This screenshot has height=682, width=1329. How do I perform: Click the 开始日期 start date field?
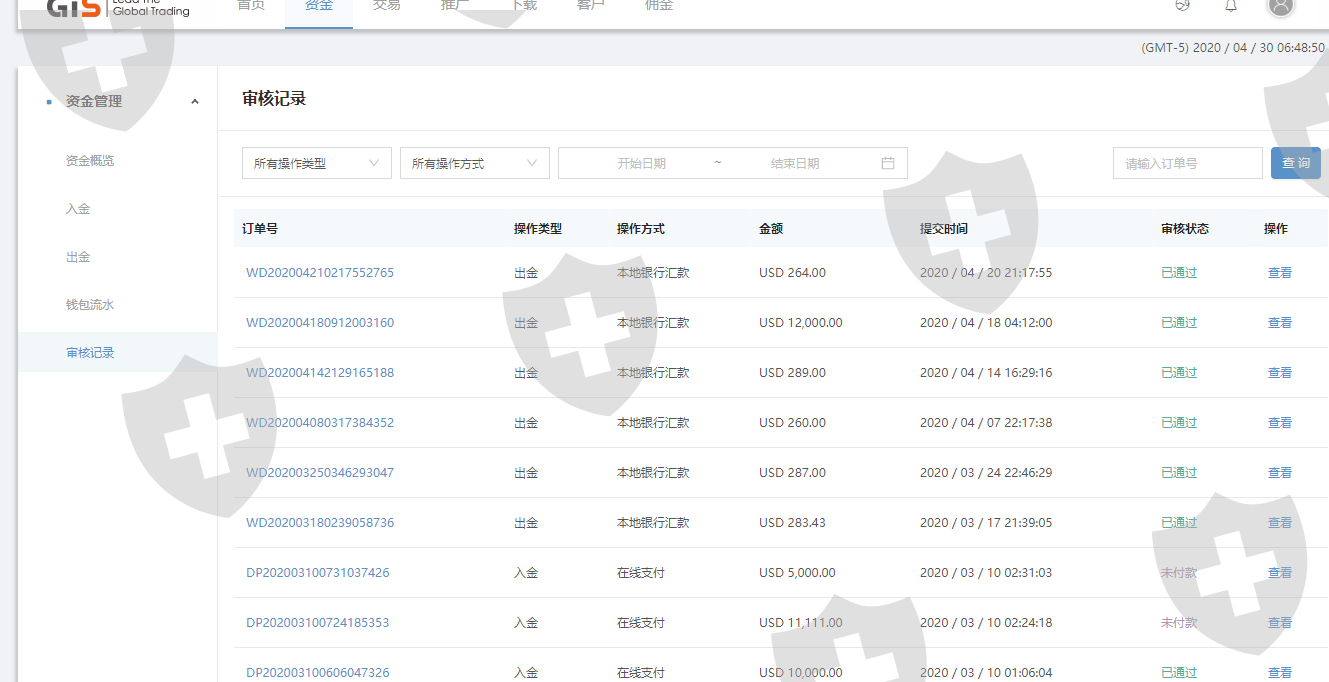(x=641, y=163)
